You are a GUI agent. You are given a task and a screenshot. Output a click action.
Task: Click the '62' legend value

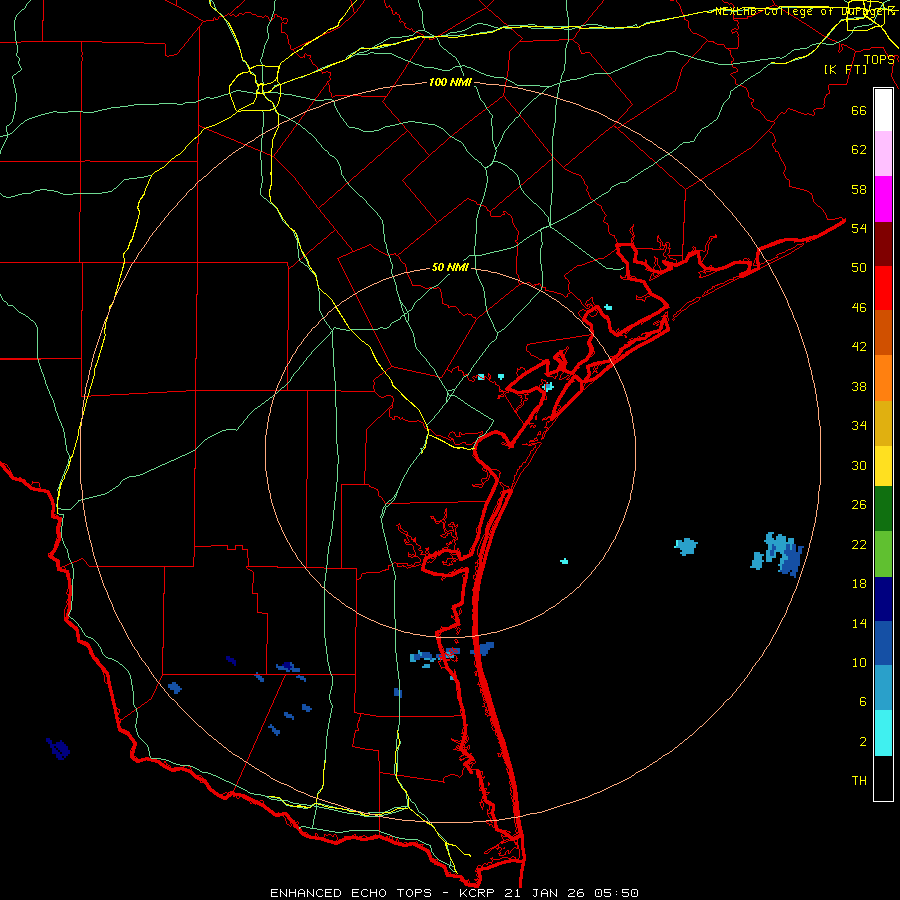(859, 150)
